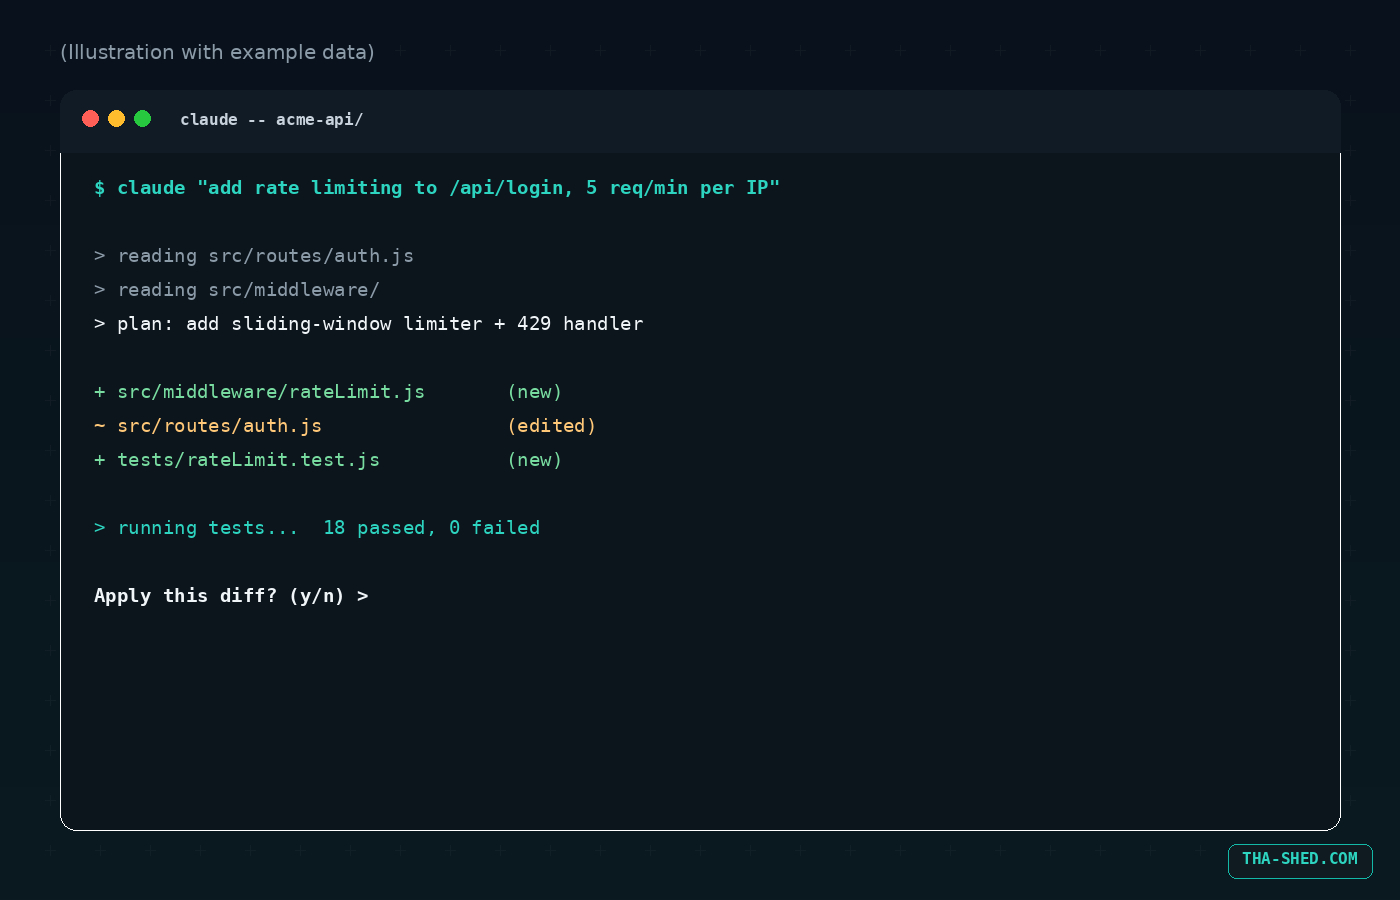Click the '(Illustration with example data)' caption
Image resolution: width=1400 pixels, height=900 pixels.
tap(217, 52)
